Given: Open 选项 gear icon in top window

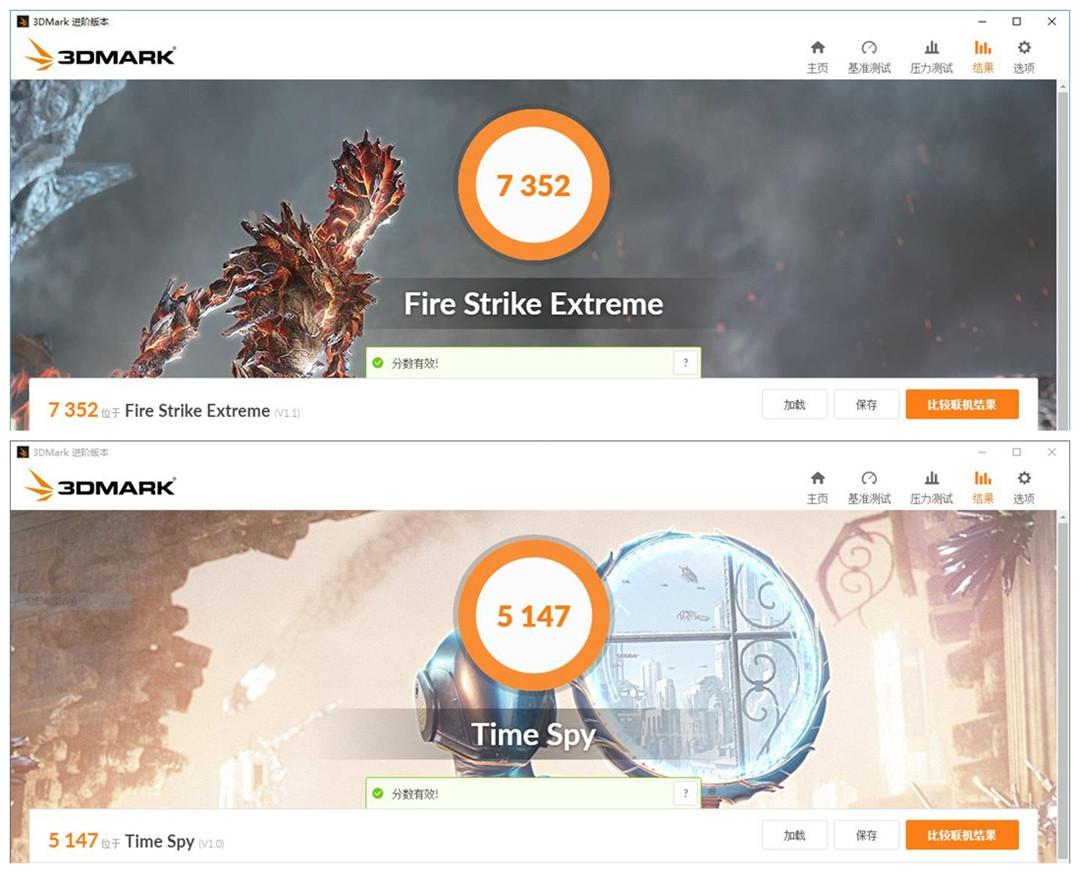Looking at the screenshot, I should click(x=1024, y=57).
